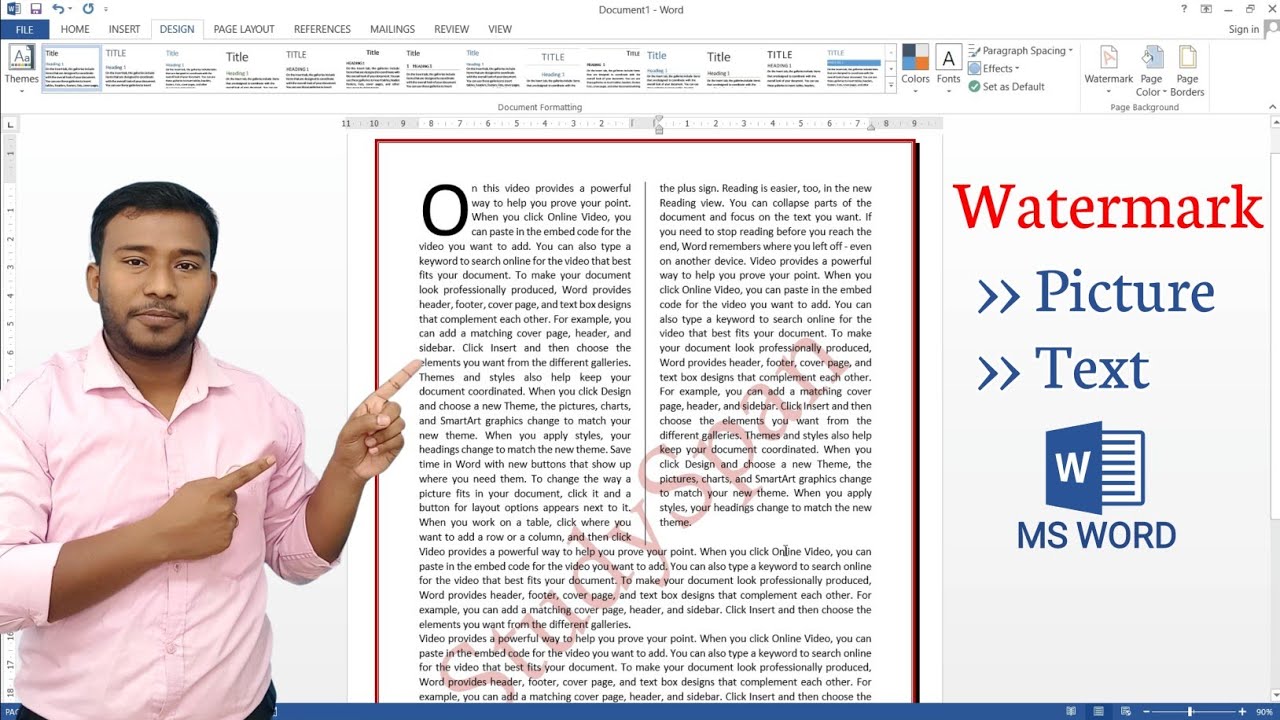Image resolution: width=1280 pixels, height=720 pixels.
Task: Open Page Borders dialog
Action: (1187, 69)
